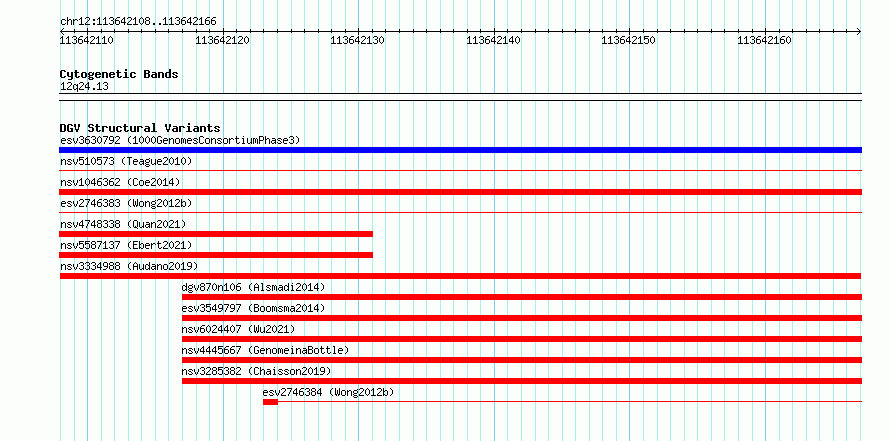Click the red nsv3334988 variant bar

tap(460, 276)
